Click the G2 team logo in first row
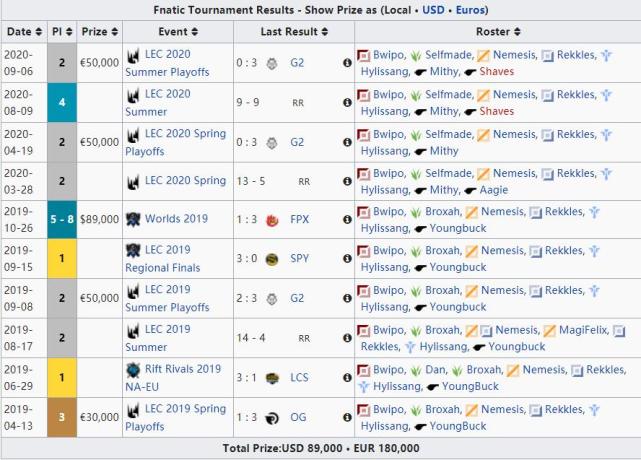Screen dimensions: 641x460 pyautogui.click(x=272, y=63)
